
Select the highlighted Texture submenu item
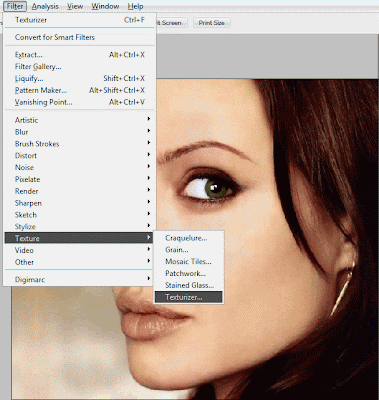click(x=80, y=238)
